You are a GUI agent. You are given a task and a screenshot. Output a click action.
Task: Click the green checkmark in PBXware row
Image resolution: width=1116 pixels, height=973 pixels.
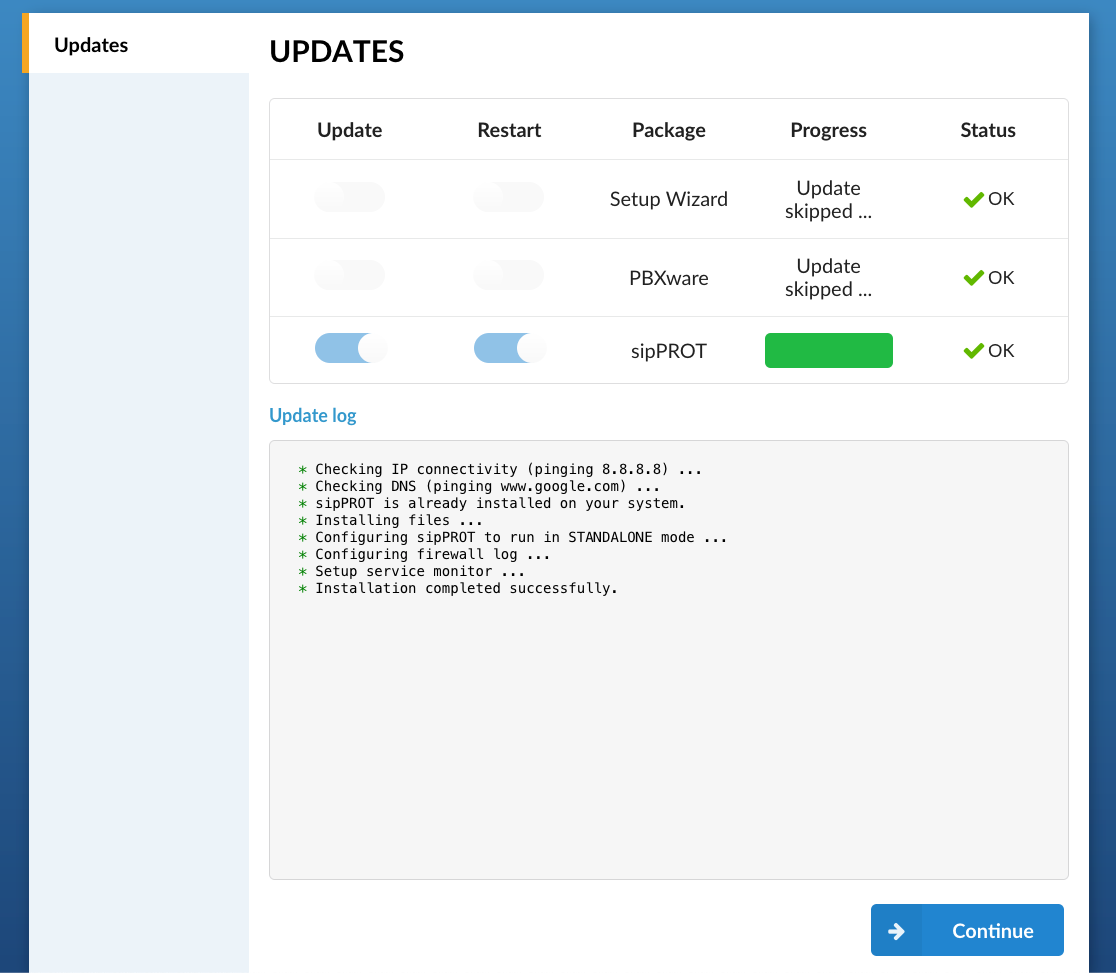[x=973, y=278]
